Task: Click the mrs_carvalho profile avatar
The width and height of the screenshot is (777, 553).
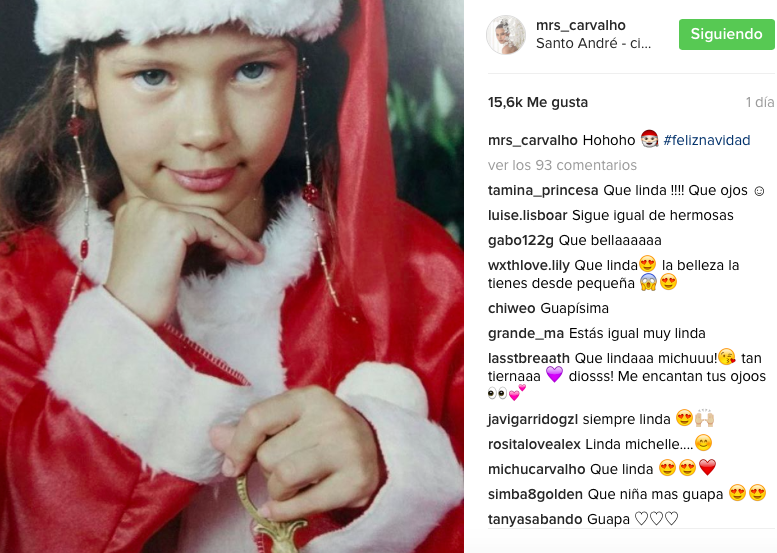Action: tap(505, 35)
